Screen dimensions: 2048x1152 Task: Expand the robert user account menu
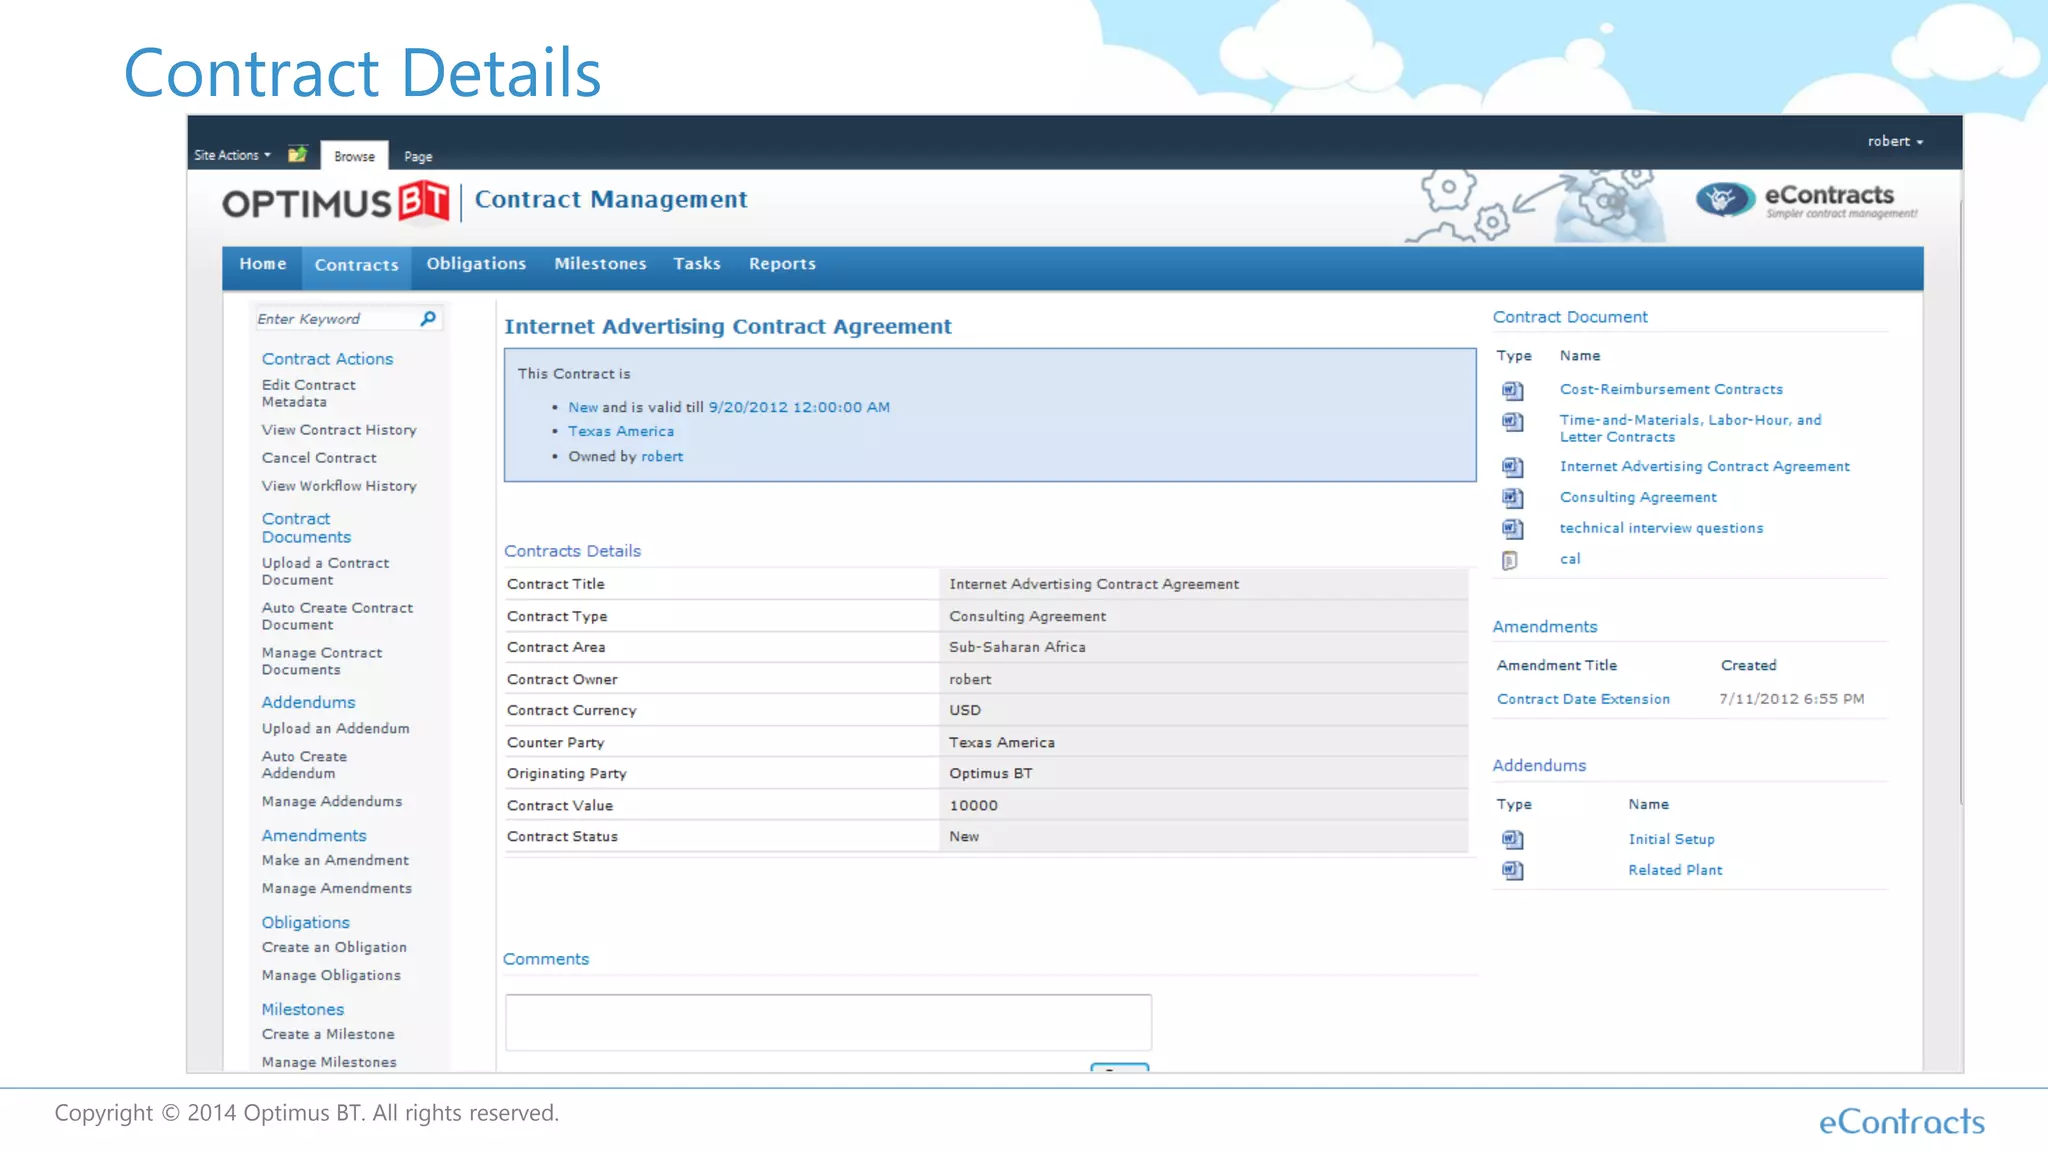[1894, 142]
